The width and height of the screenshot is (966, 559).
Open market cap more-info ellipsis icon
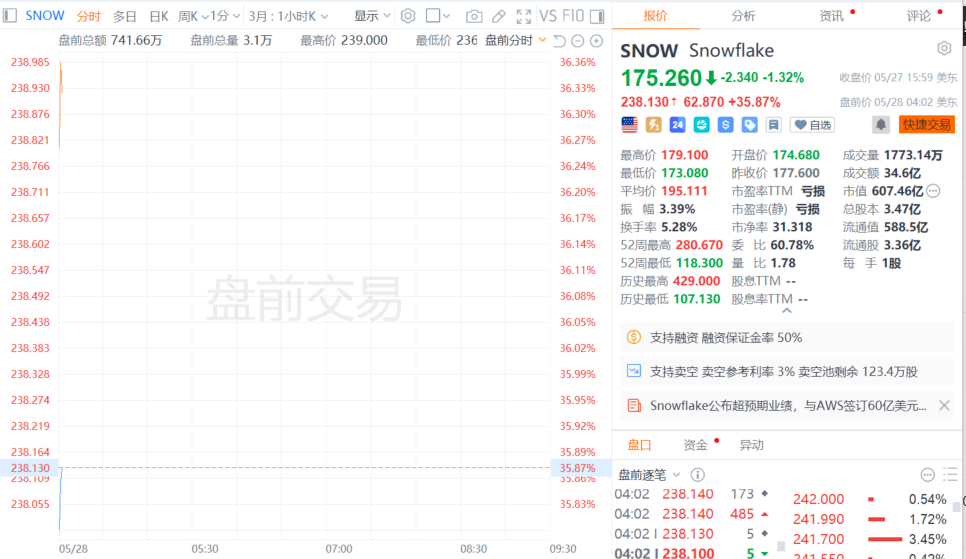pos(933,191)
